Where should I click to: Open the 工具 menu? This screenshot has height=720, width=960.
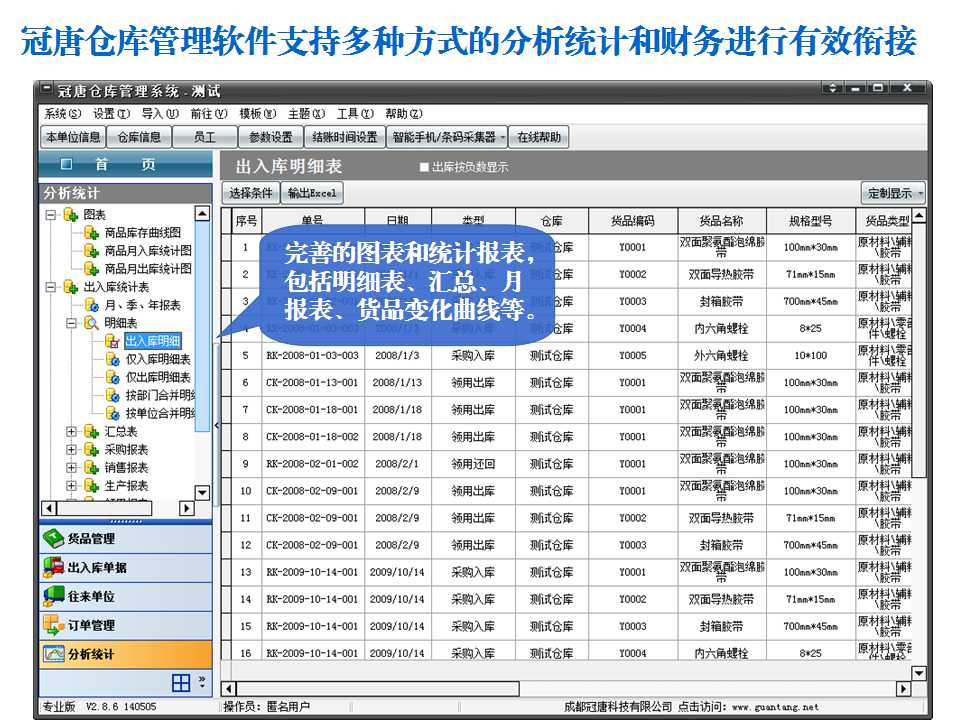tap(354, 114)
